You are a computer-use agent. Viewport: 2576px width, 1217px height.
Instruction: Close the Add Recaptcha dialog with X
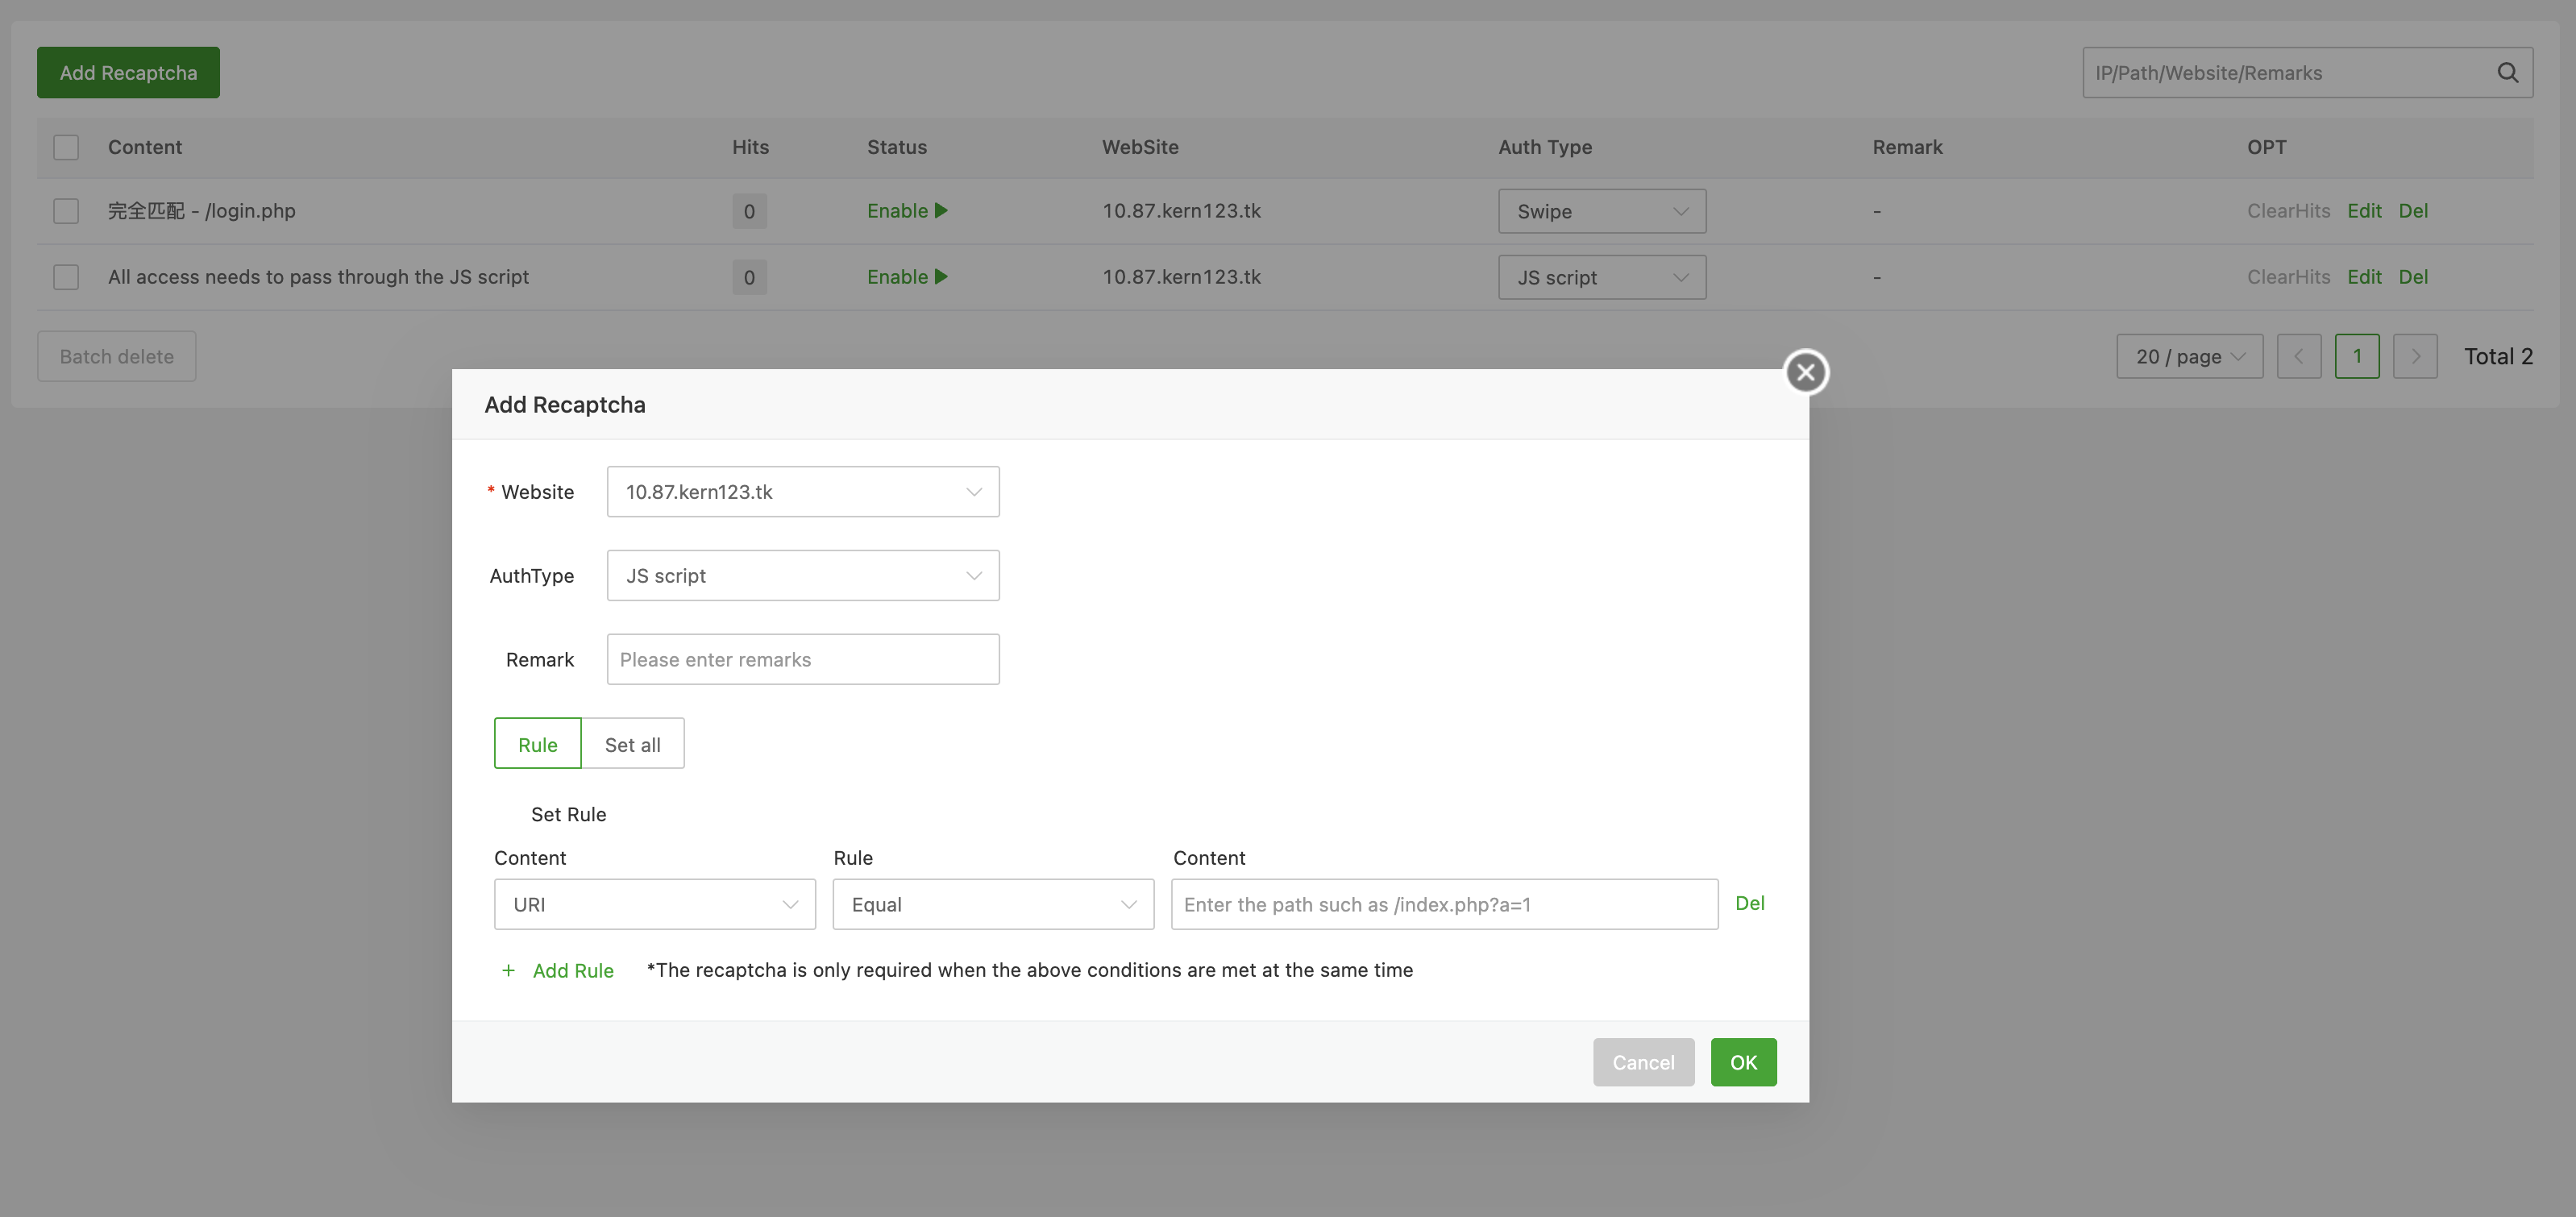click(1805, 373)
